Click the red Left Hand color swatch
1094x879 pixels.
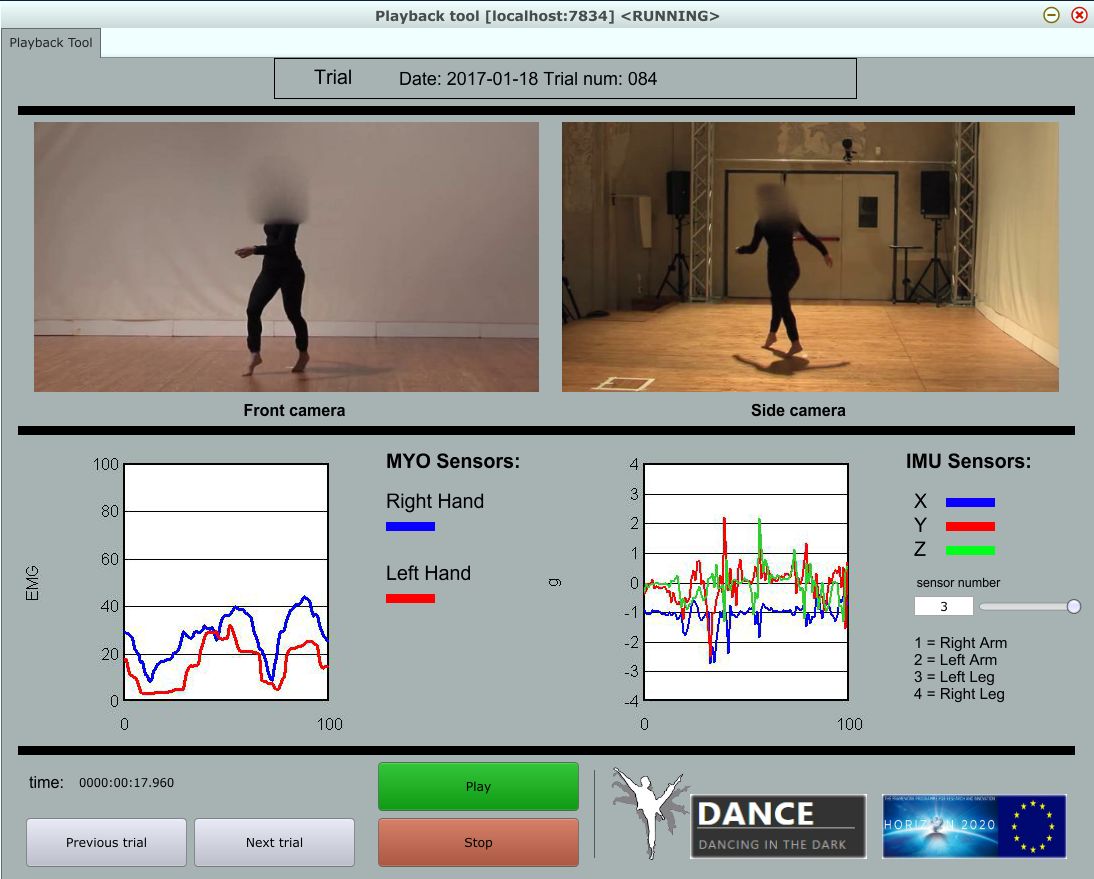[410, 597]
